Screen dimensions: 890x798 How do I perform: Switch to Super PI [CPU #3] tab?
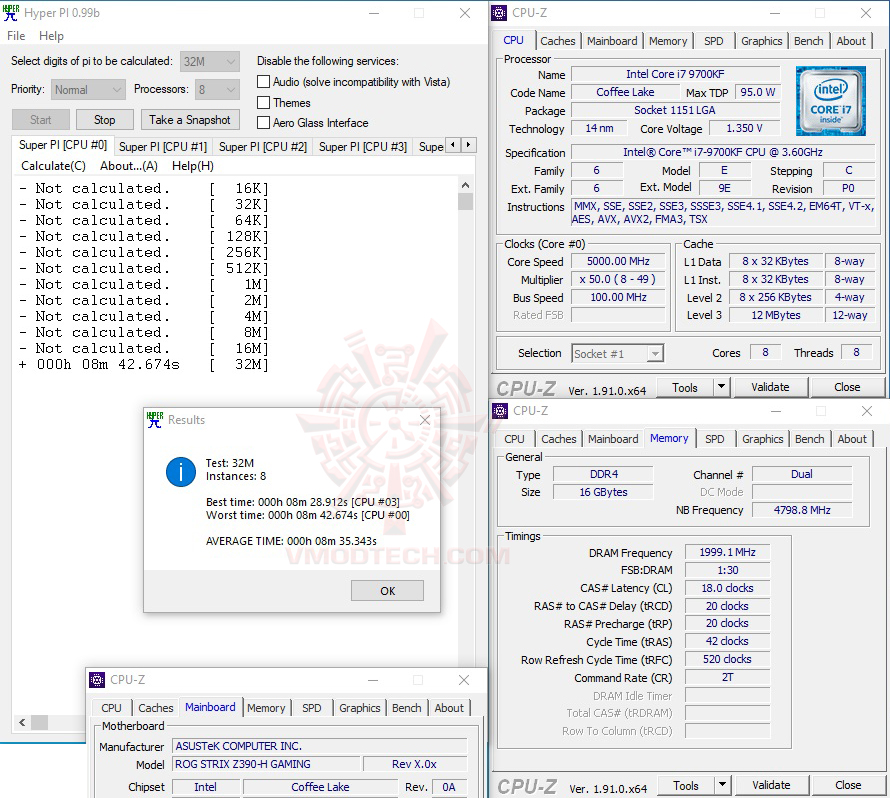click(363, 146)
